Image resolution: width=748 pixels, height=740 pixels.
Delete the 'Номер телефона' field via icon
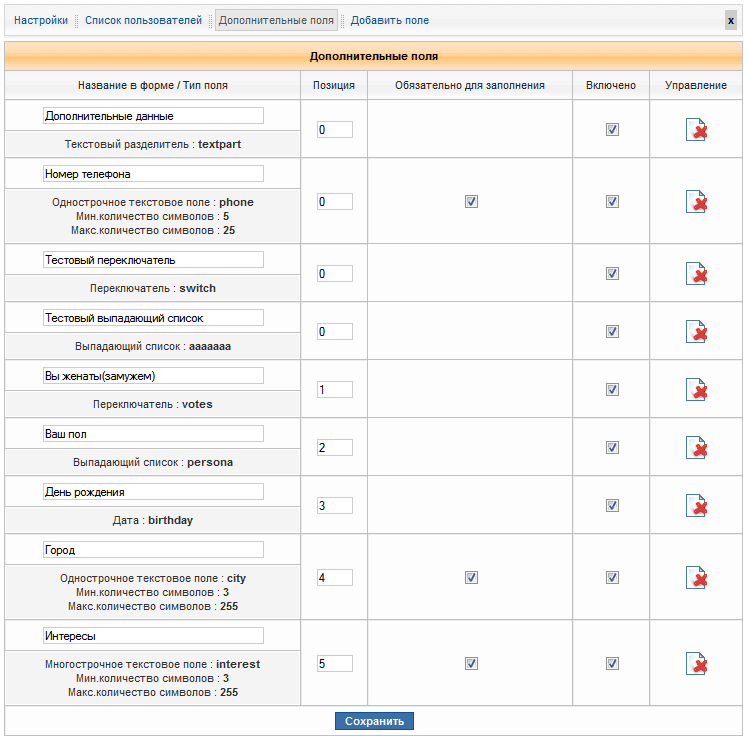click(x=696, y=202)
